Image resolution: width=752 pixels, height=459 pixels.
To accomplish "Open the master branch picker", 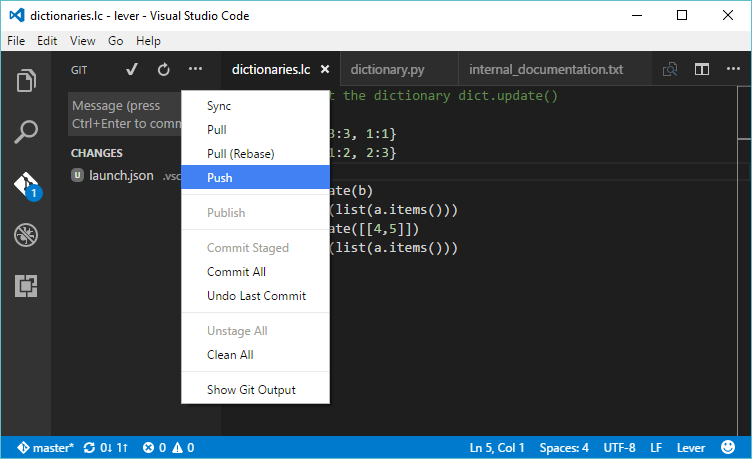I will [x=45, y=448].
